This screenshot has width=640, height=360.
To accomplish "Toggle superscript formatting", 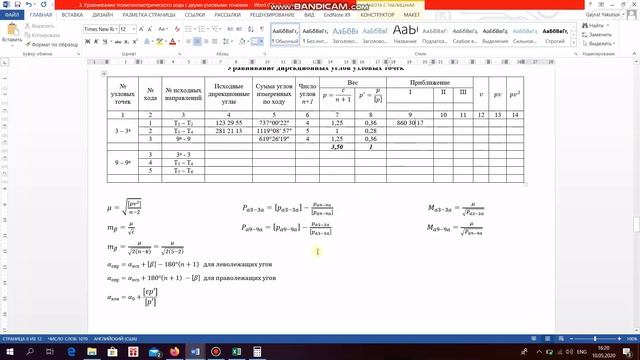I will coord(135,41).
